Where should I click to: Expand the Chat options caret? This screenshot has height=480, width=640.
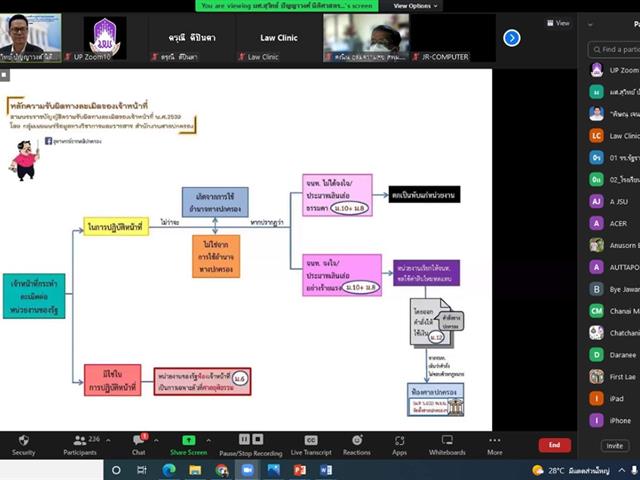coord(156,440)
